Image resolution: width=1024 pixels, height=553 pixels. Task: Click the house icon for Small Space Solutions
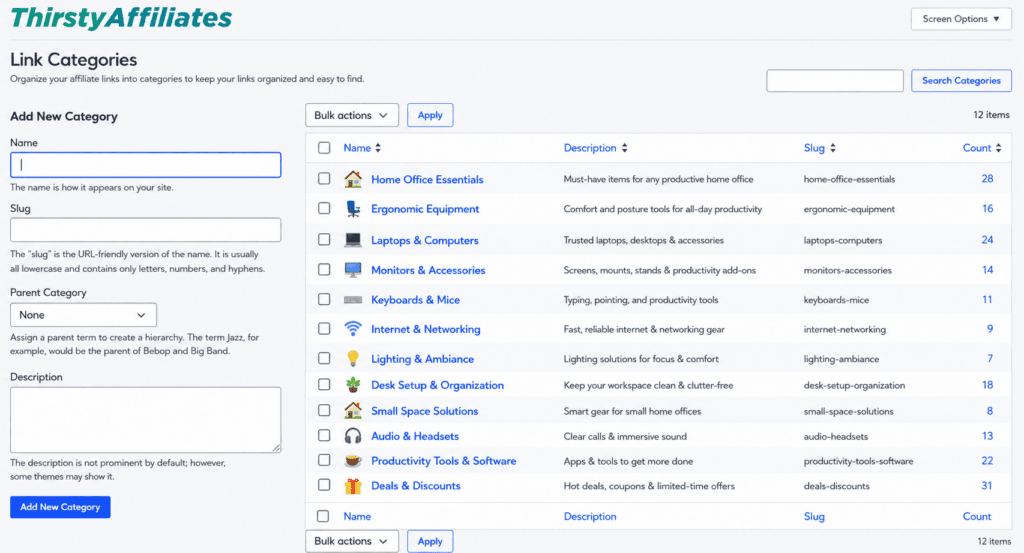[353, 411]
